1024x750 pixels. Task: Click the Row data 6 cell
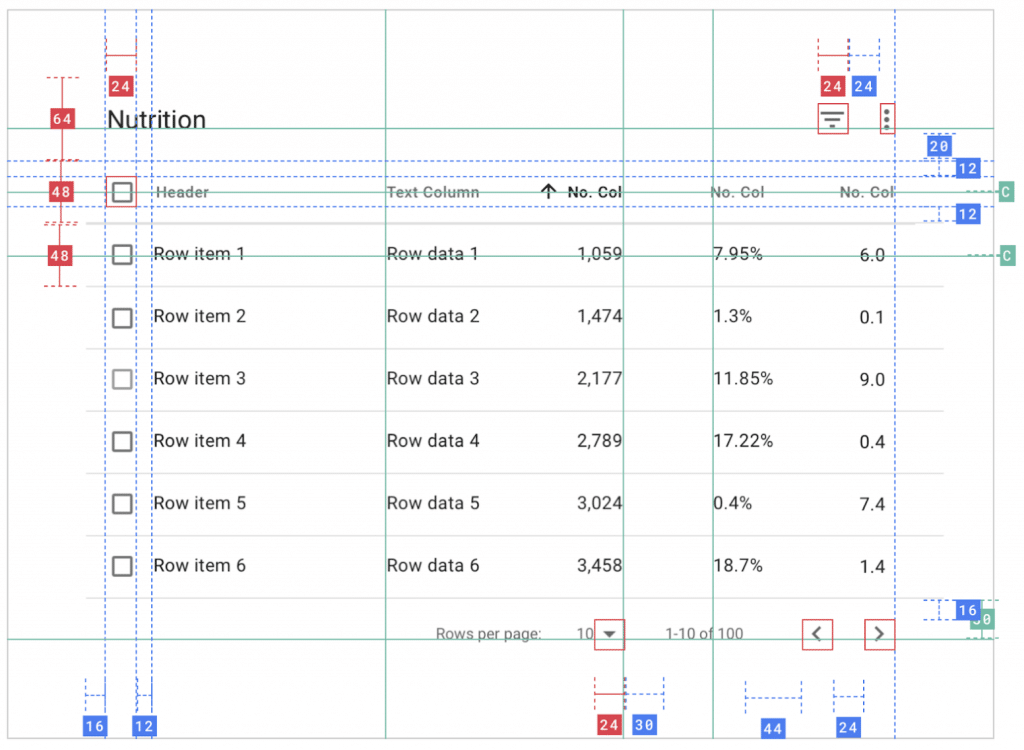point(433,566)
